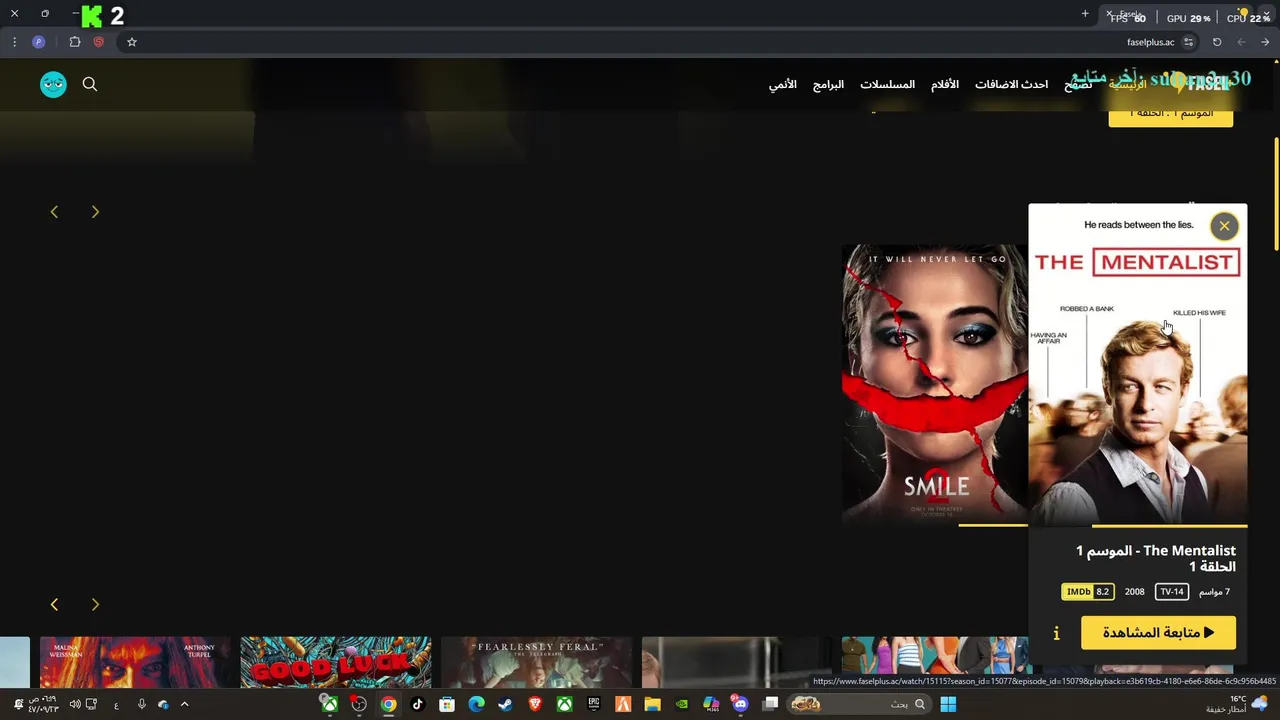
Task: Open the الأنمي menu item
Action: pos(783,84)
